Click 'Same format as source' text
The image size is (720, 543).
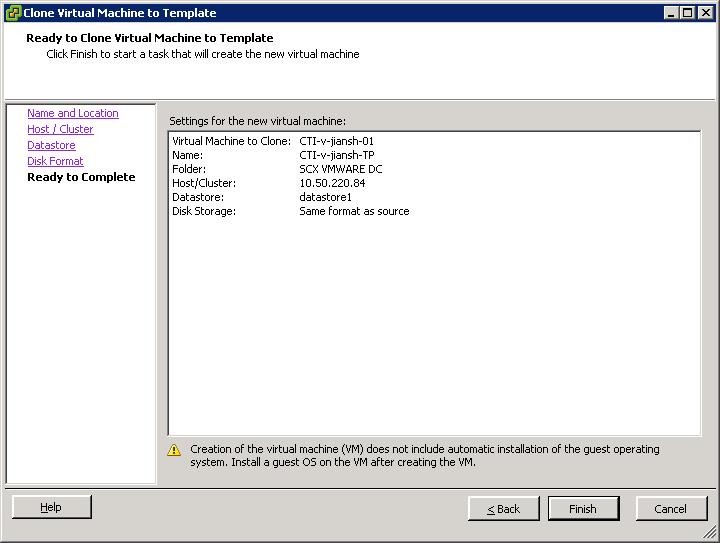(x=354, y=211)
